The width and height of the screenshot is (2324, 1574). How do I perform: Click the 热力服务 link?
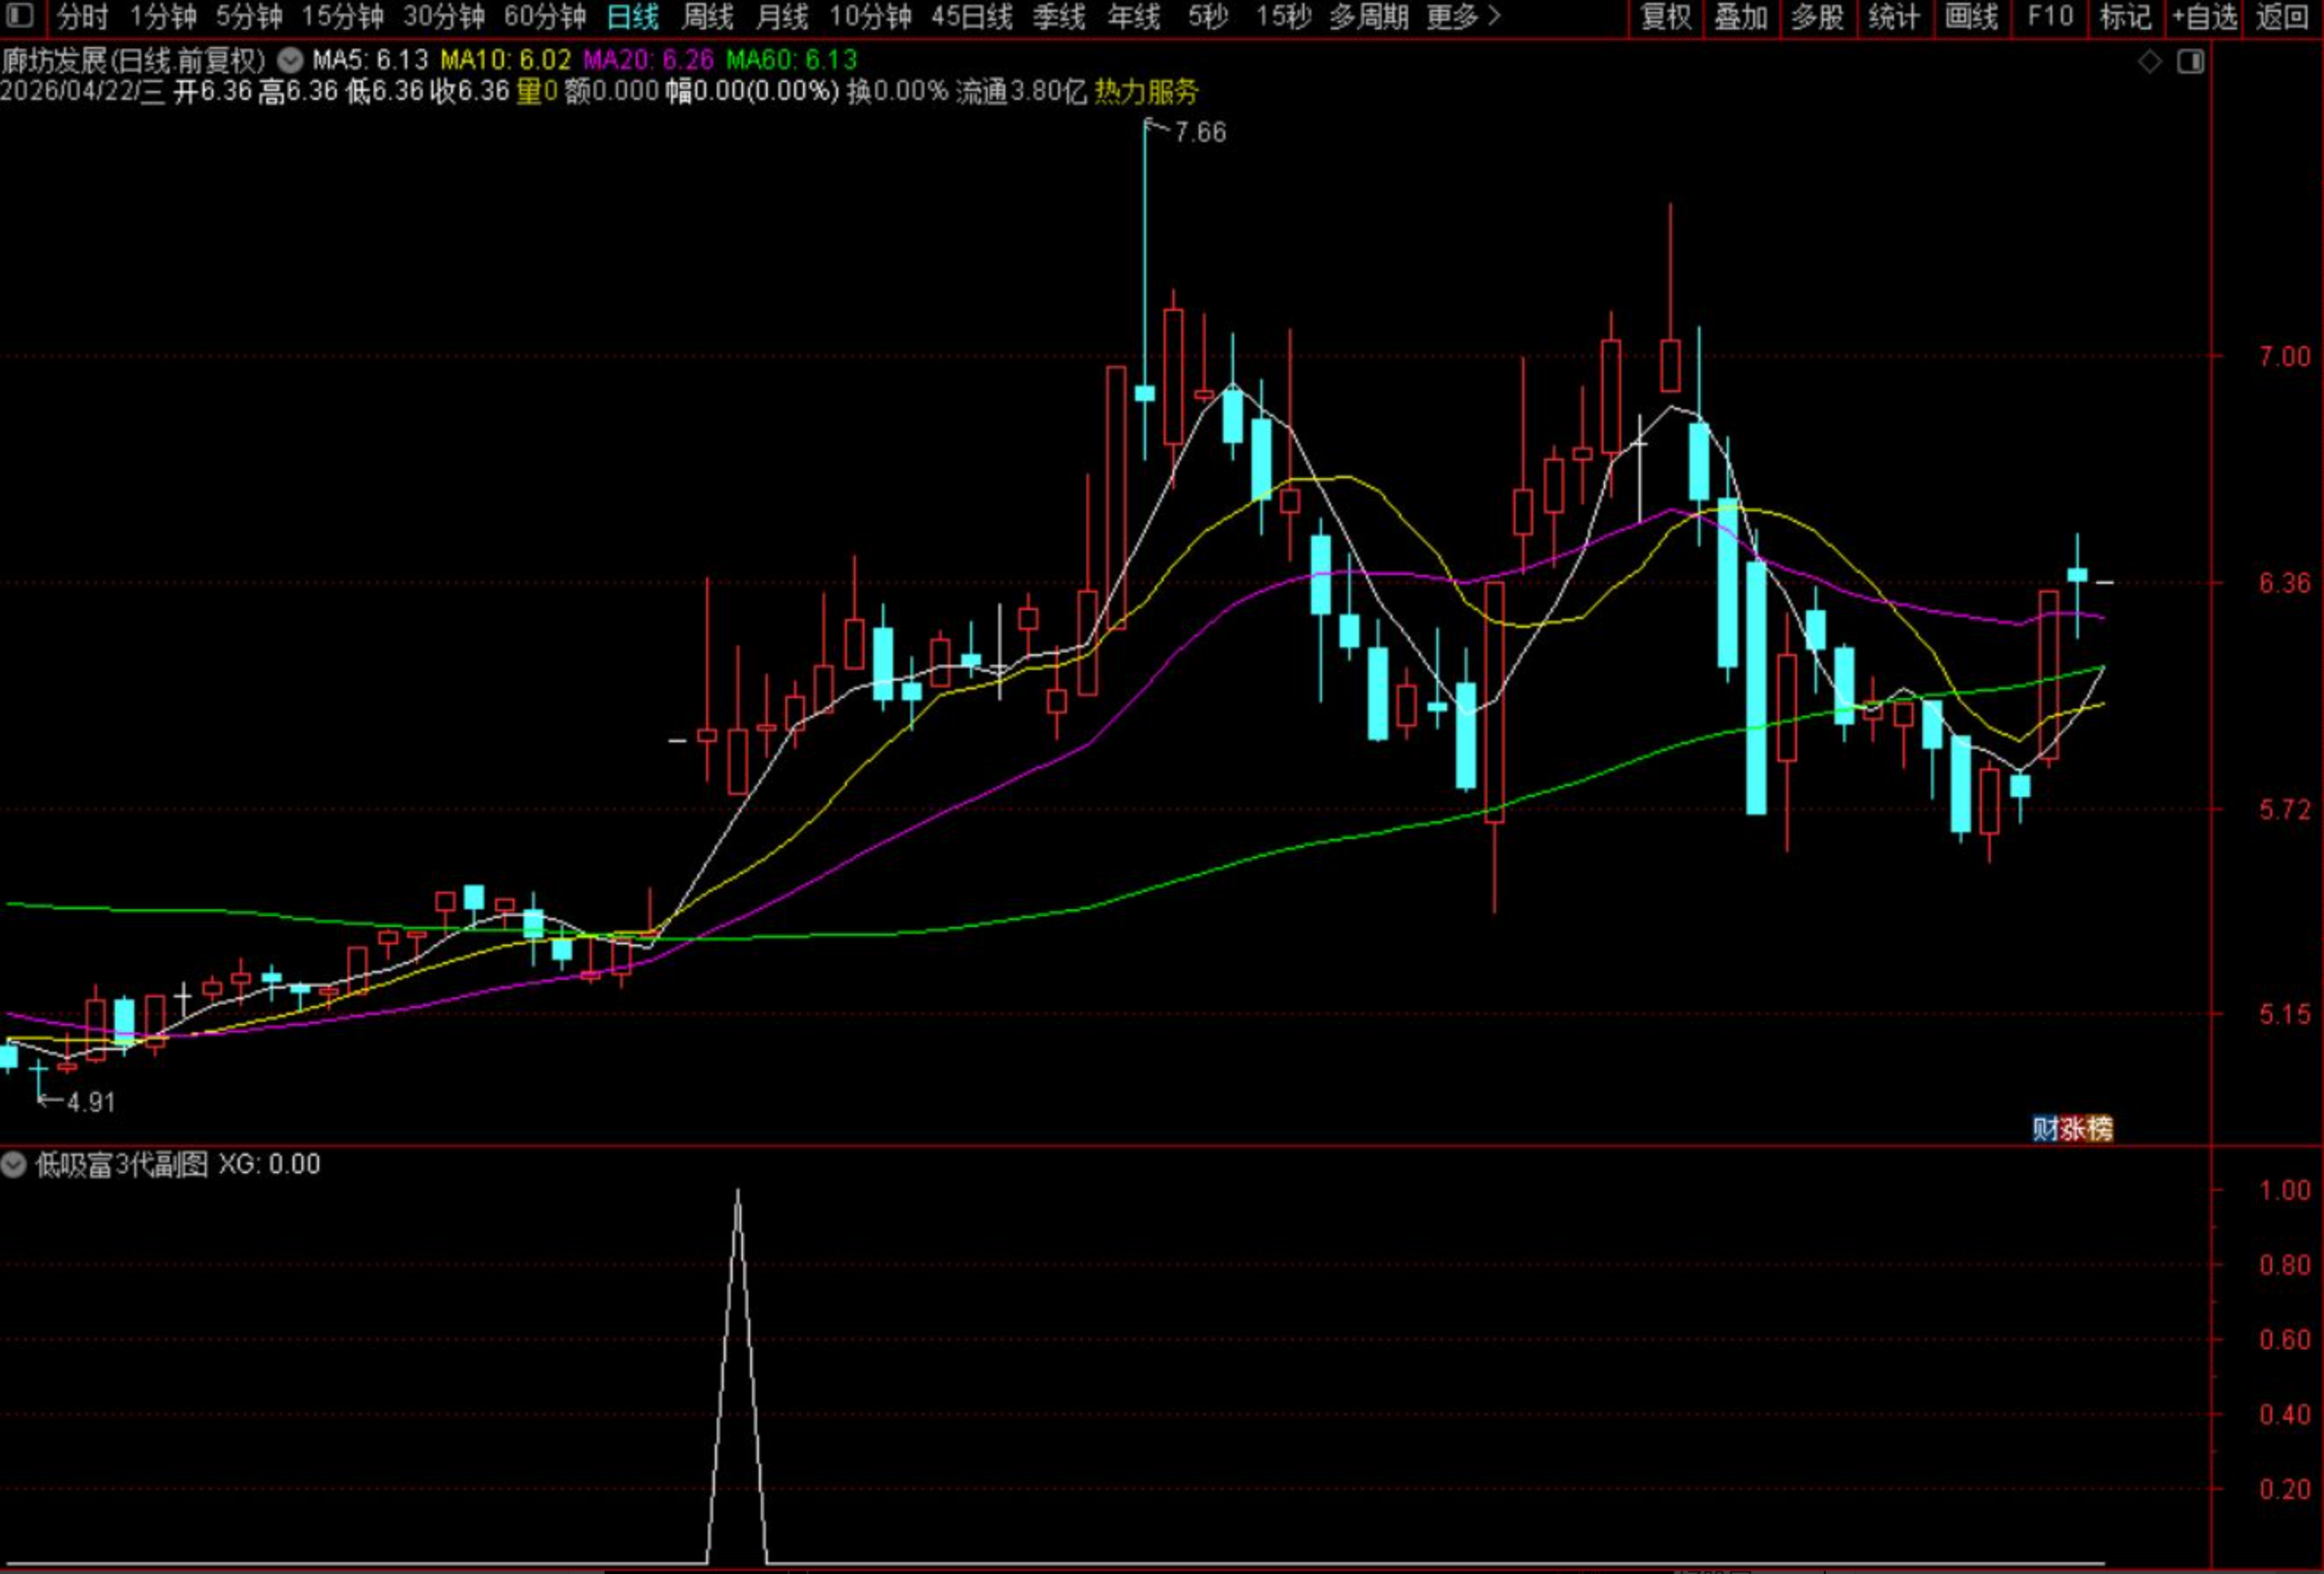[x=1146, y=92]
